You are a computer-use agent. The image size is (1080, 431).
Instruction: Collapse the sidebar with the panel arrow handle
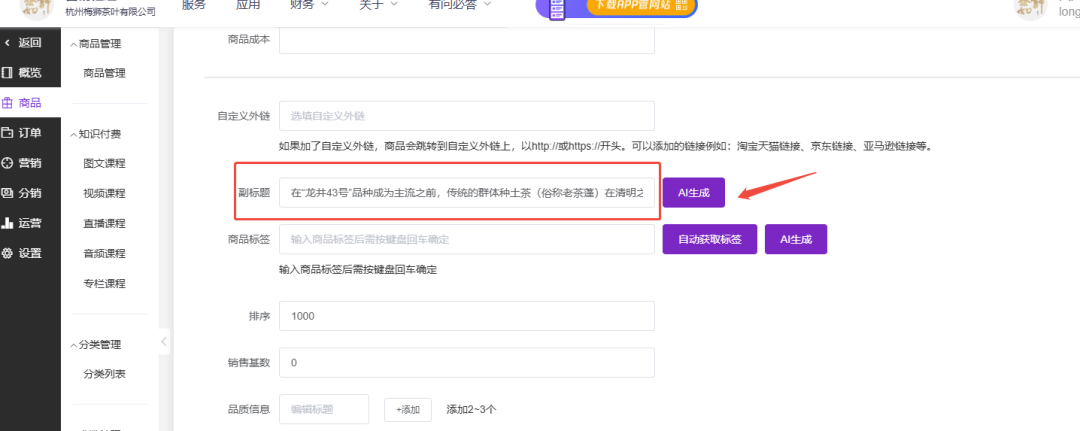tap(164, 342)
